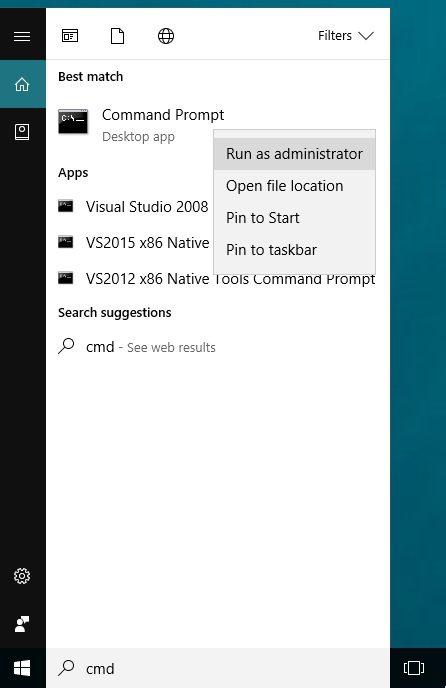Open Task View on taskbar
The width and height of the screenshot is (446, 688).
(414, 668)
